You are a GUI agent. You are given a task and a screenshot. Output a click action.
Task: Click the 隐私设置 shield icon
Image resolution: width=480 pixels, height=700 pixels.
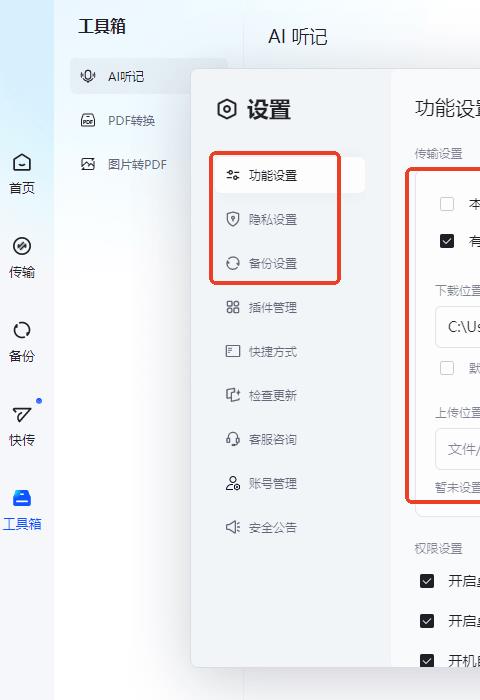pyautogui.click(x=233, y=219)
